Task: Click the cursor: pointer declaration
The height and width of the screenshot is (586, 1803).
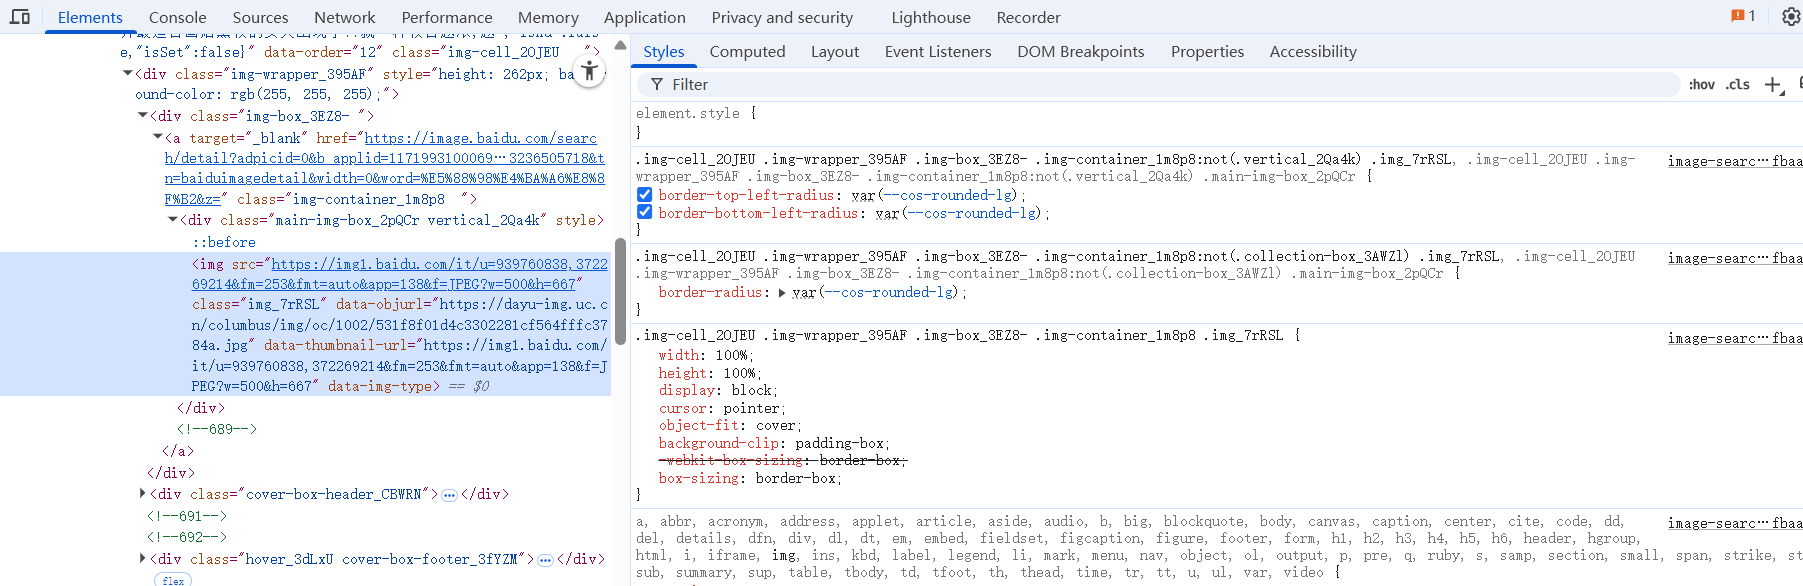Action: coord(721,408)
